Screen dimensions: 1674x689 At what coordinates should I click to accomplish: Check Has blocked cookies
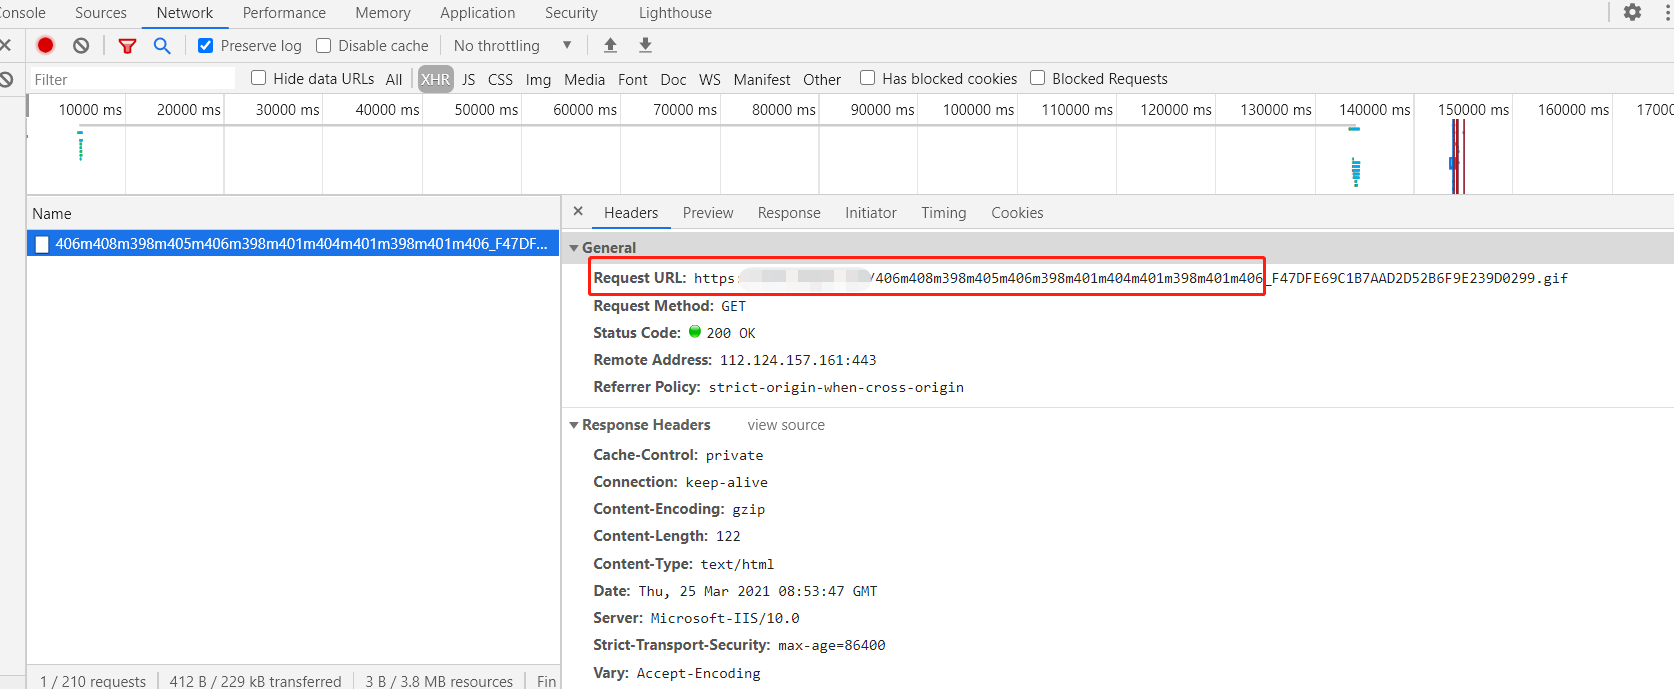click(x=867, y=78)
